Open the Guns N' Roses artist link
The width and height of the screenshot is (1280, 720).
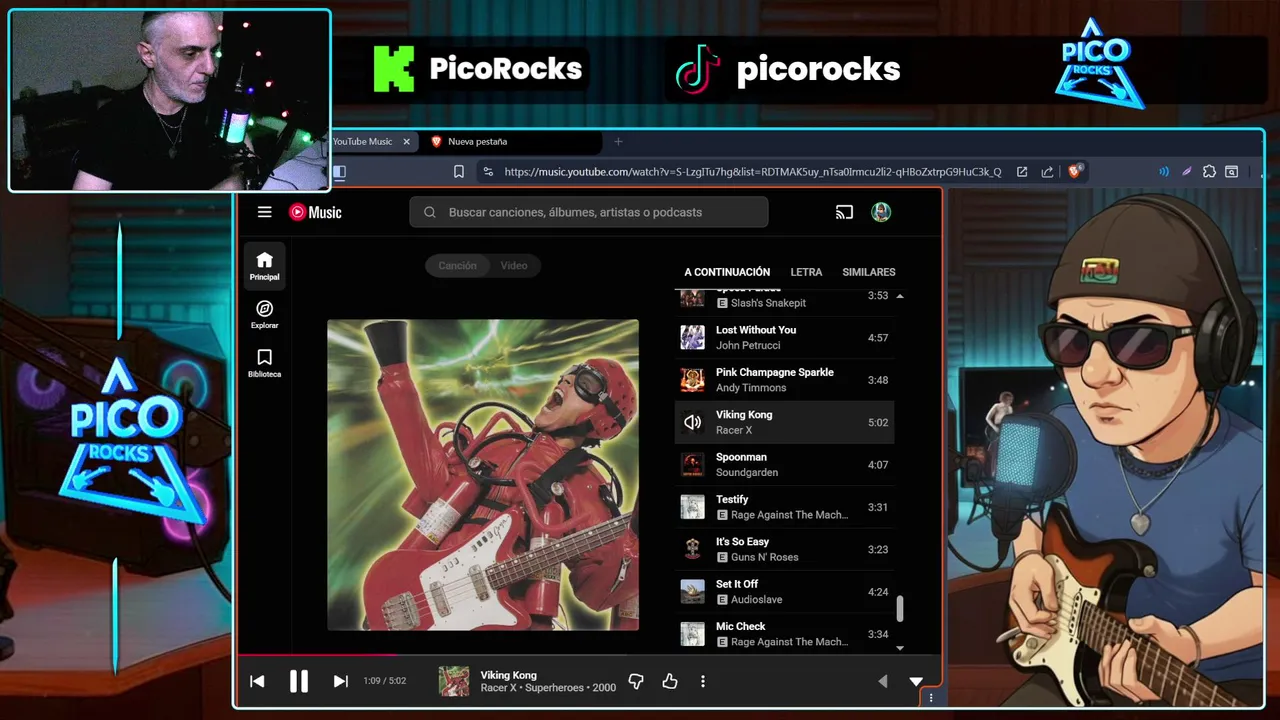pyautogui.click(x=765, y=557)
